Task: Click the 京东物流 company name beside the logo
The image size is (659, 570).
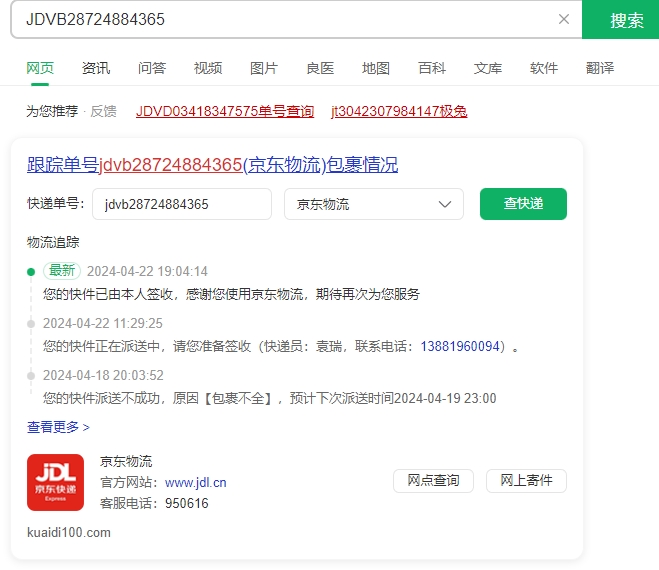Action: [x=126, y=461]
